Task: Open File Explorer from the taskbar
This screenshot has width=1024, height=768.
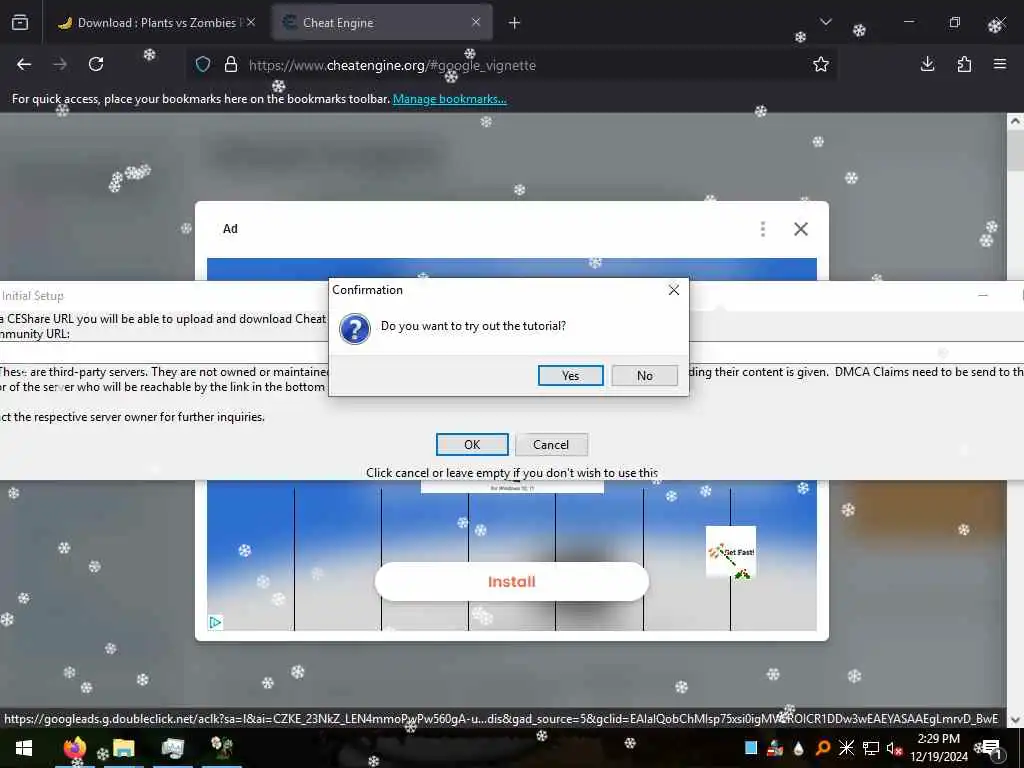Action: [x=123, y=748]
